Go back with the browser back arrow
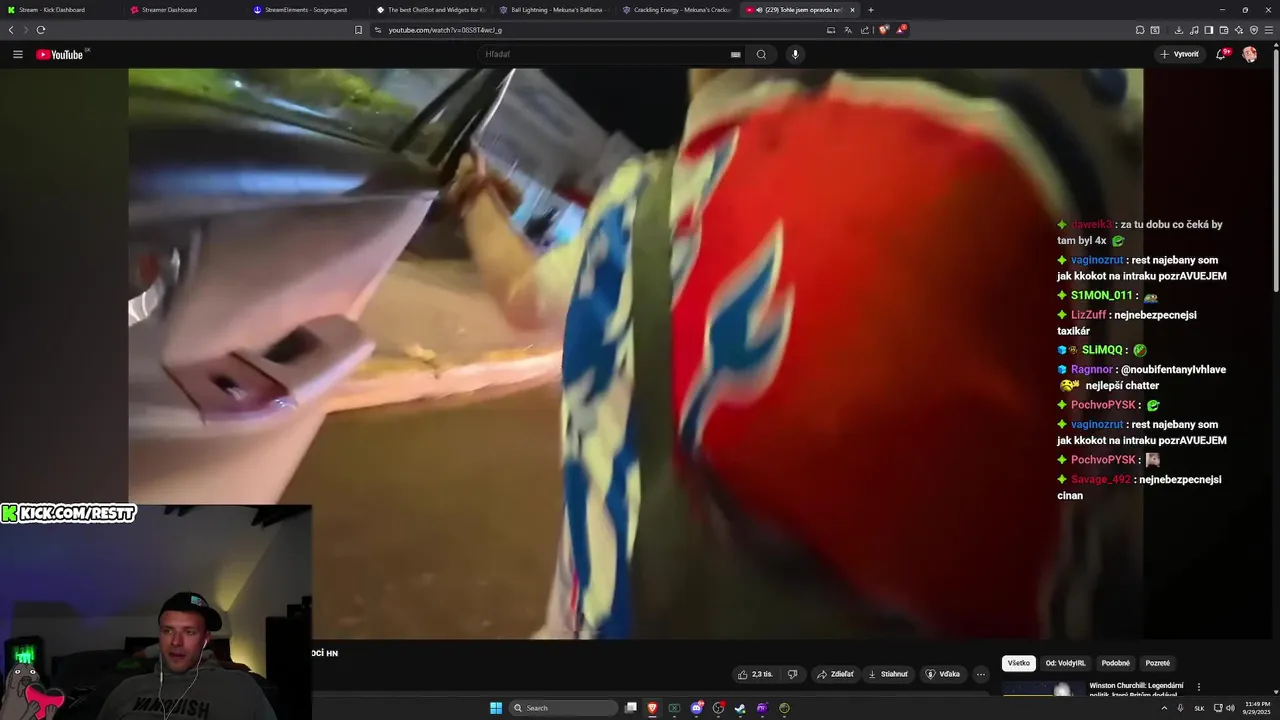 point(11,30)
